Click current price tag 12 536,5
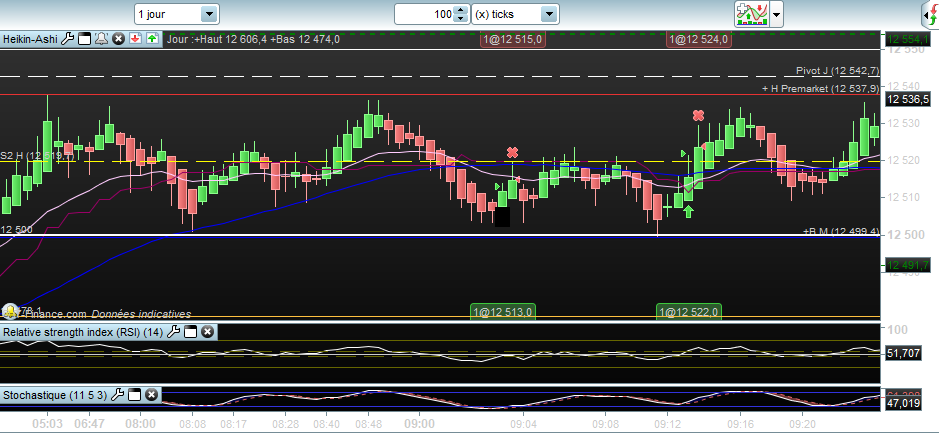This screenshot has width=939, height=433. tap(908, 99)
